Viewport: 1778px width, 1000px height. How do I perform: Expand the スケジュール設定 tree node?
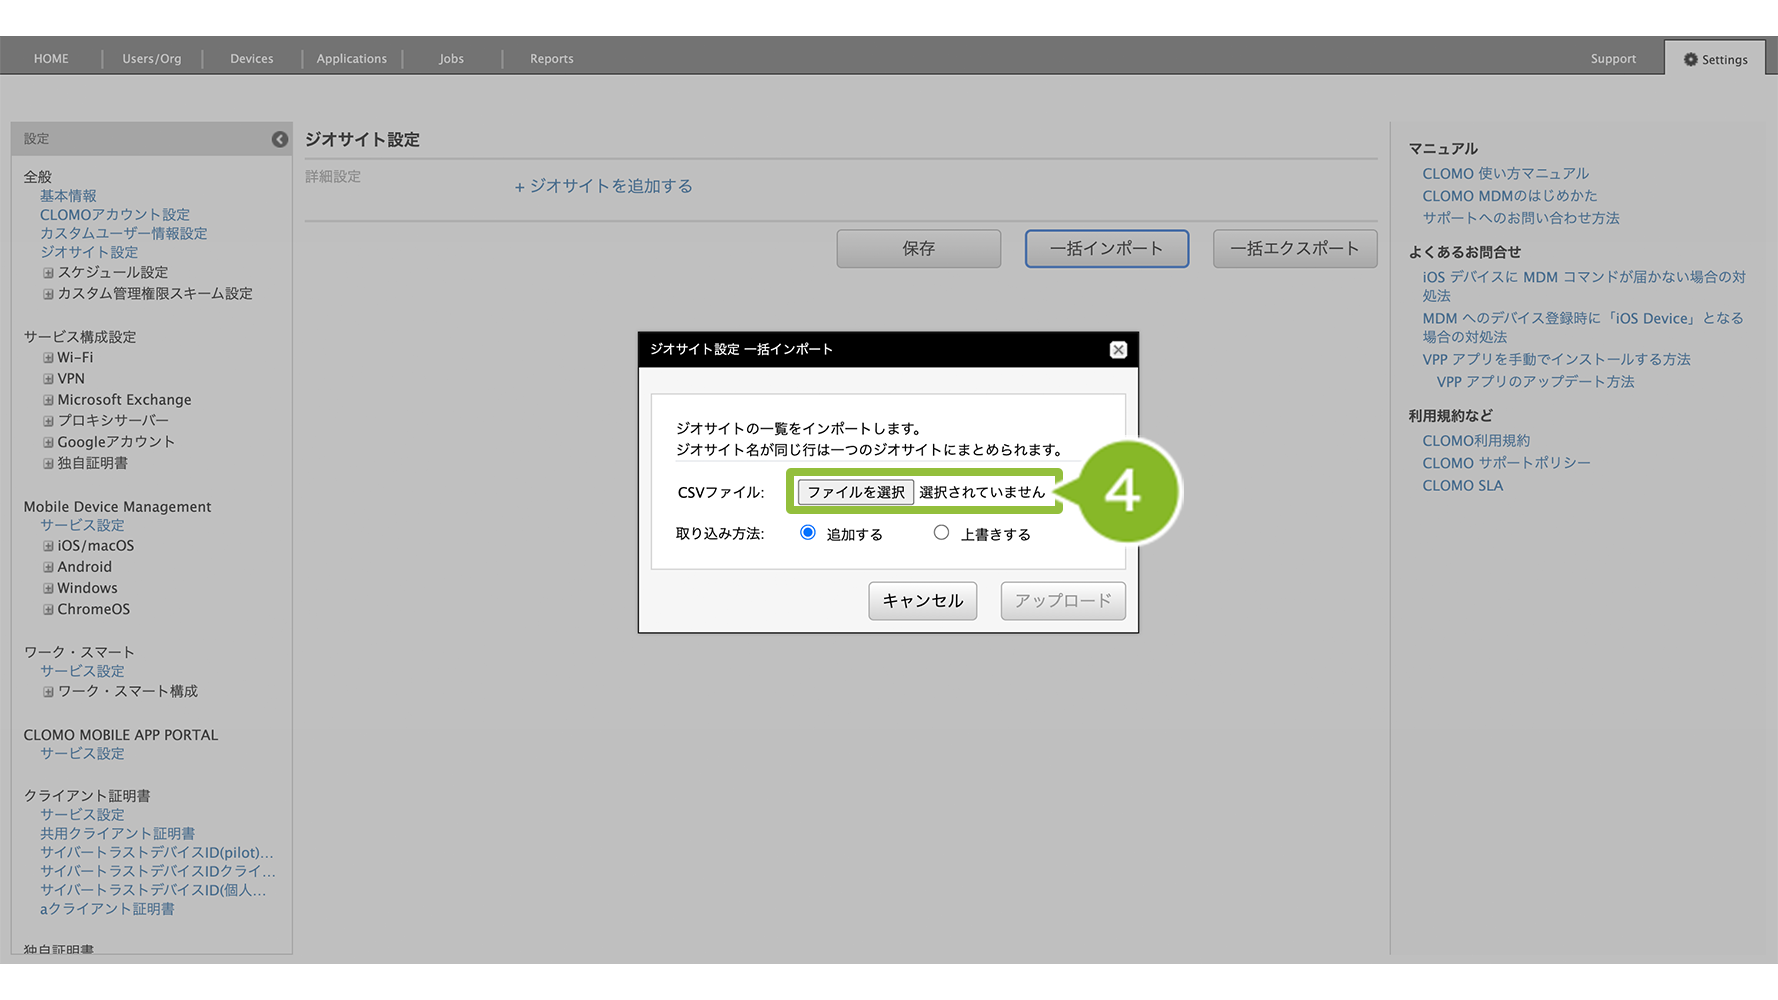(x=48, y=273)
